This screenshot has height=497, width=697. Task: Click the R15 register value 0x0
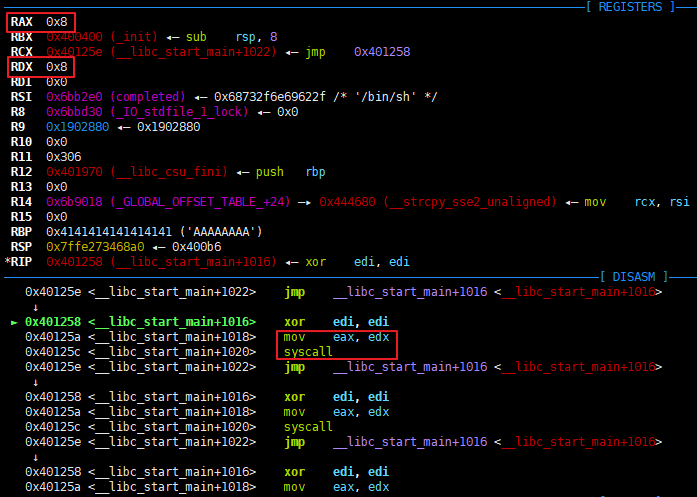tap(56, 217)
